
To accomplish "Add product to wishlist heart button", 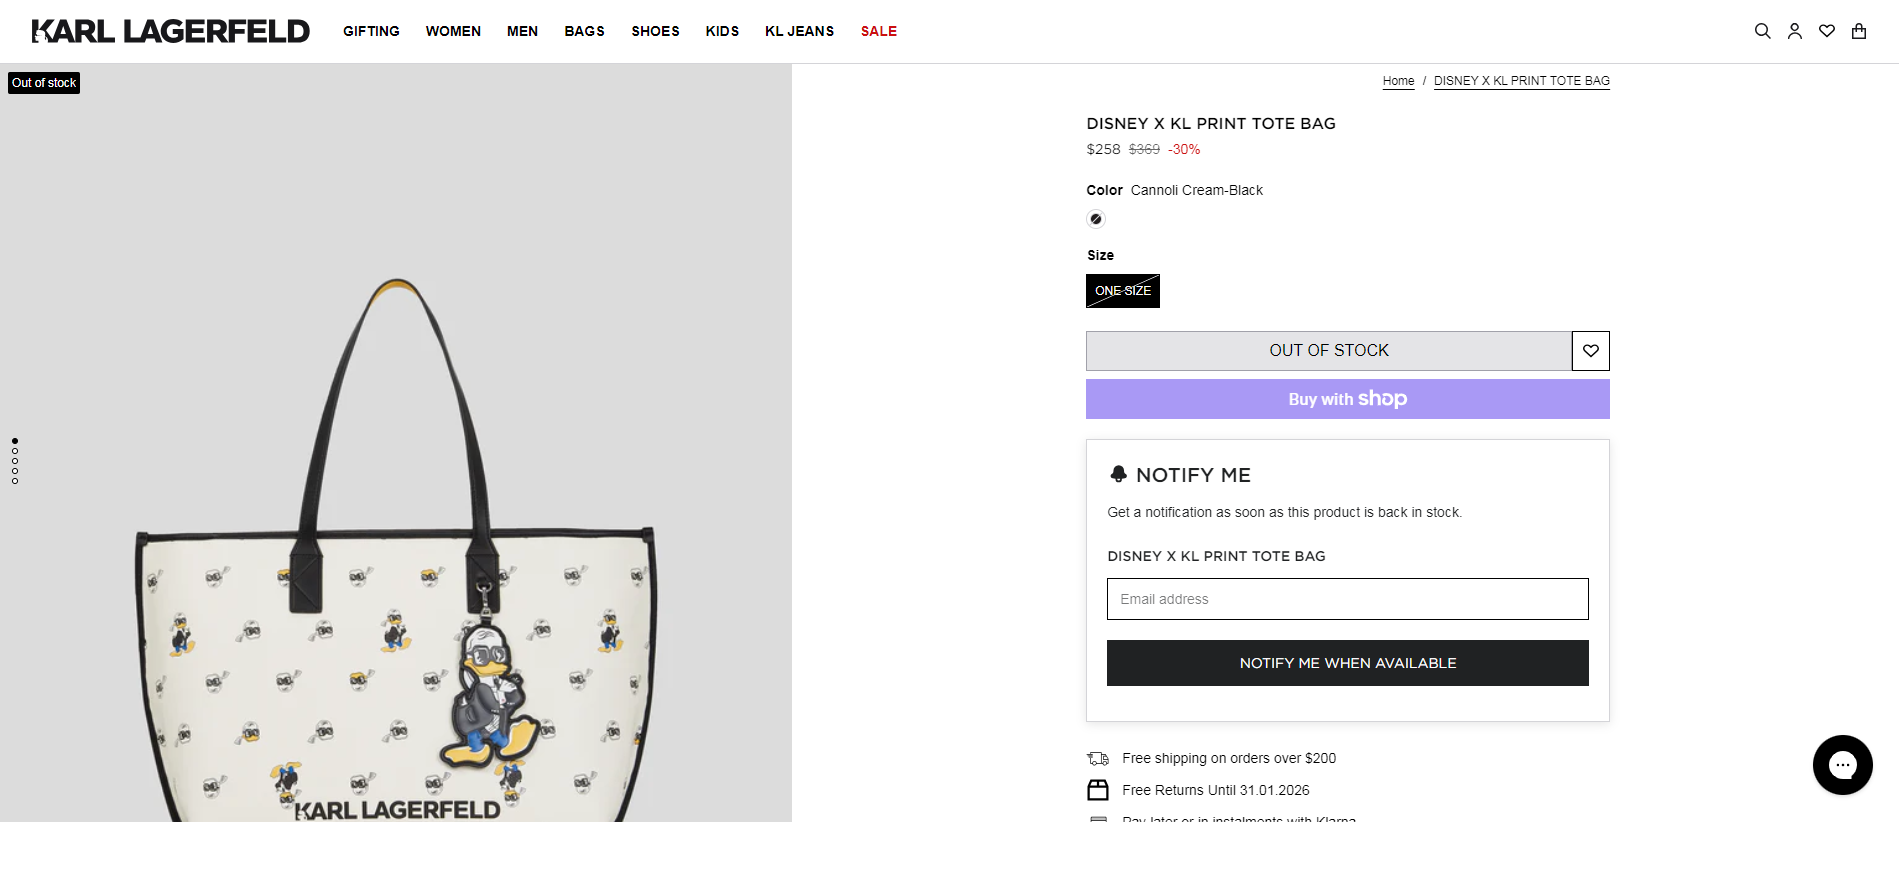I will click(x=1591, y=351).
